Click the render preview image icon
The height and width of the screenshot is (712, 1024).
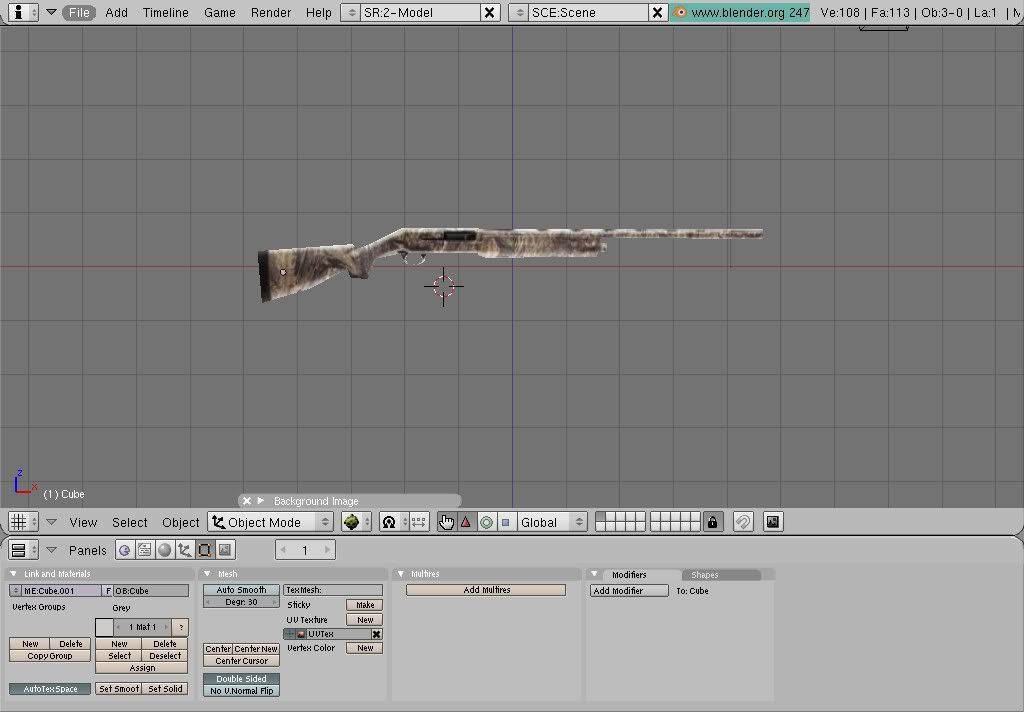(772, 522)
